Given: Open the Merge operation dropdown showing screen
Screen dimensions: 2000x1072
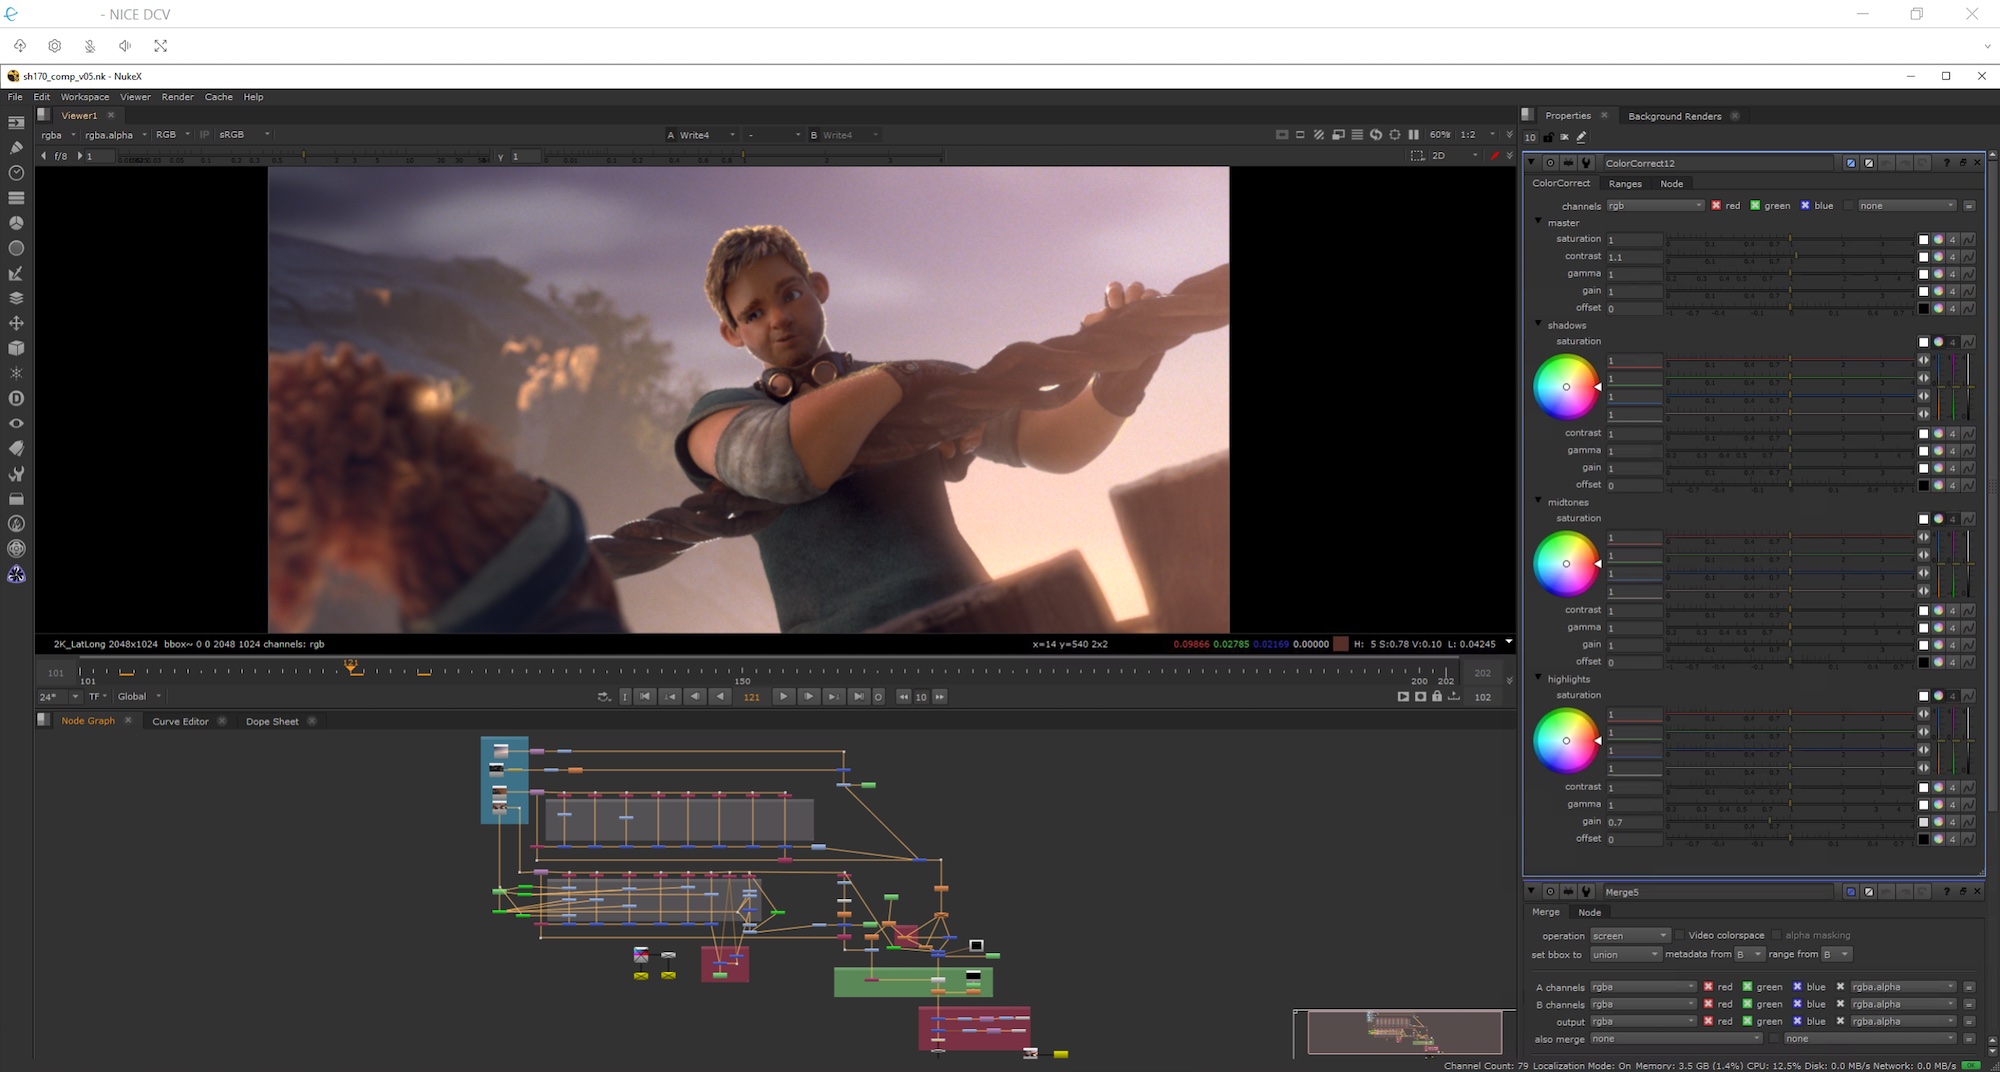Looking at the screenshot, I should (x=1630, y=936).
